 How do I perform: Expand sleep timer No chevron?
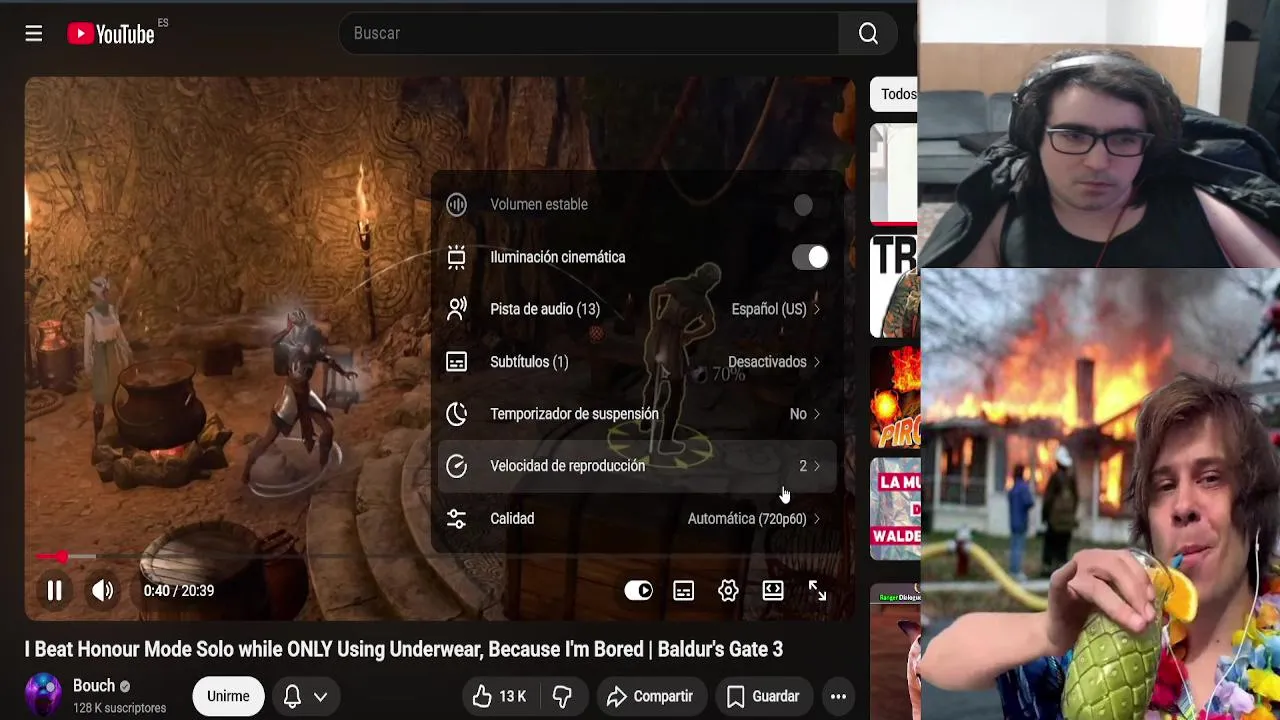pyautogui.click(x=817, y=414)
